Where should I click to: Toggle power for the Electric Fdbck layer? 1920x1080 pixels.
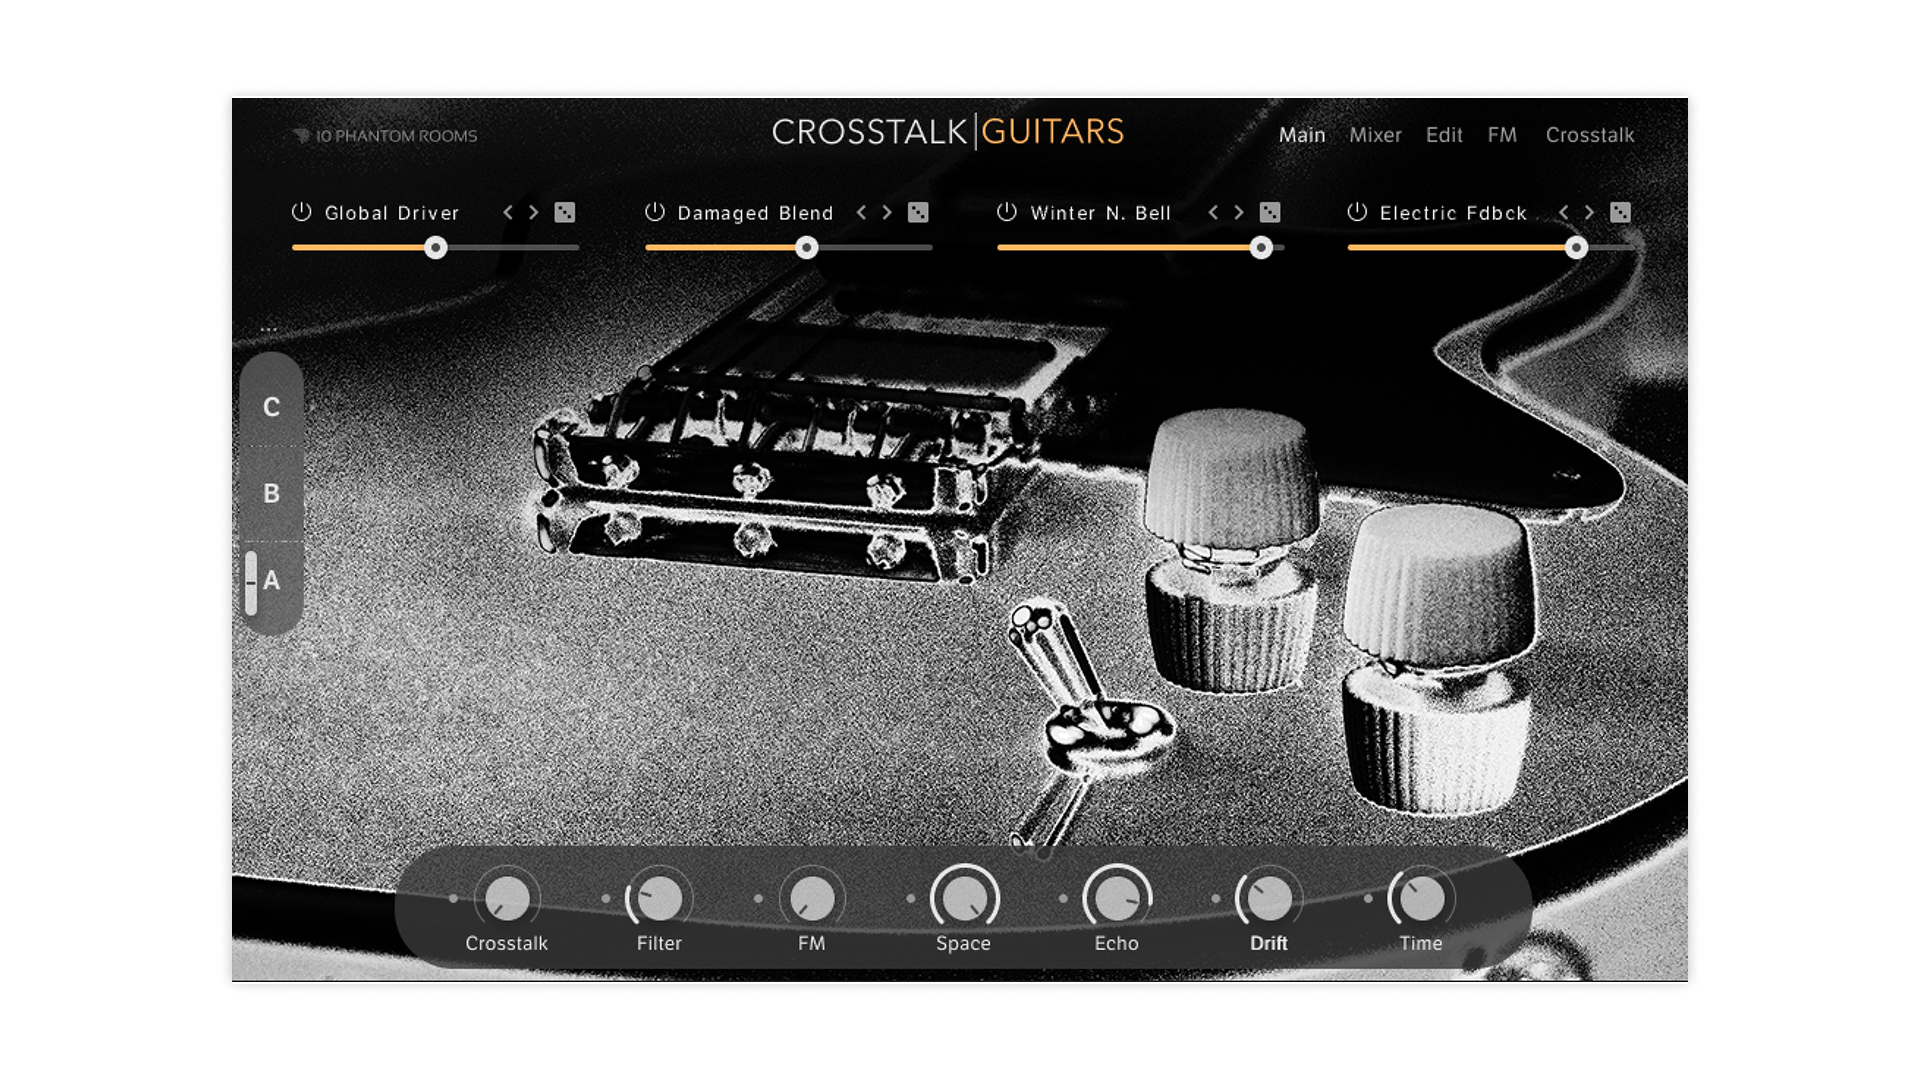click(1357, 212)
